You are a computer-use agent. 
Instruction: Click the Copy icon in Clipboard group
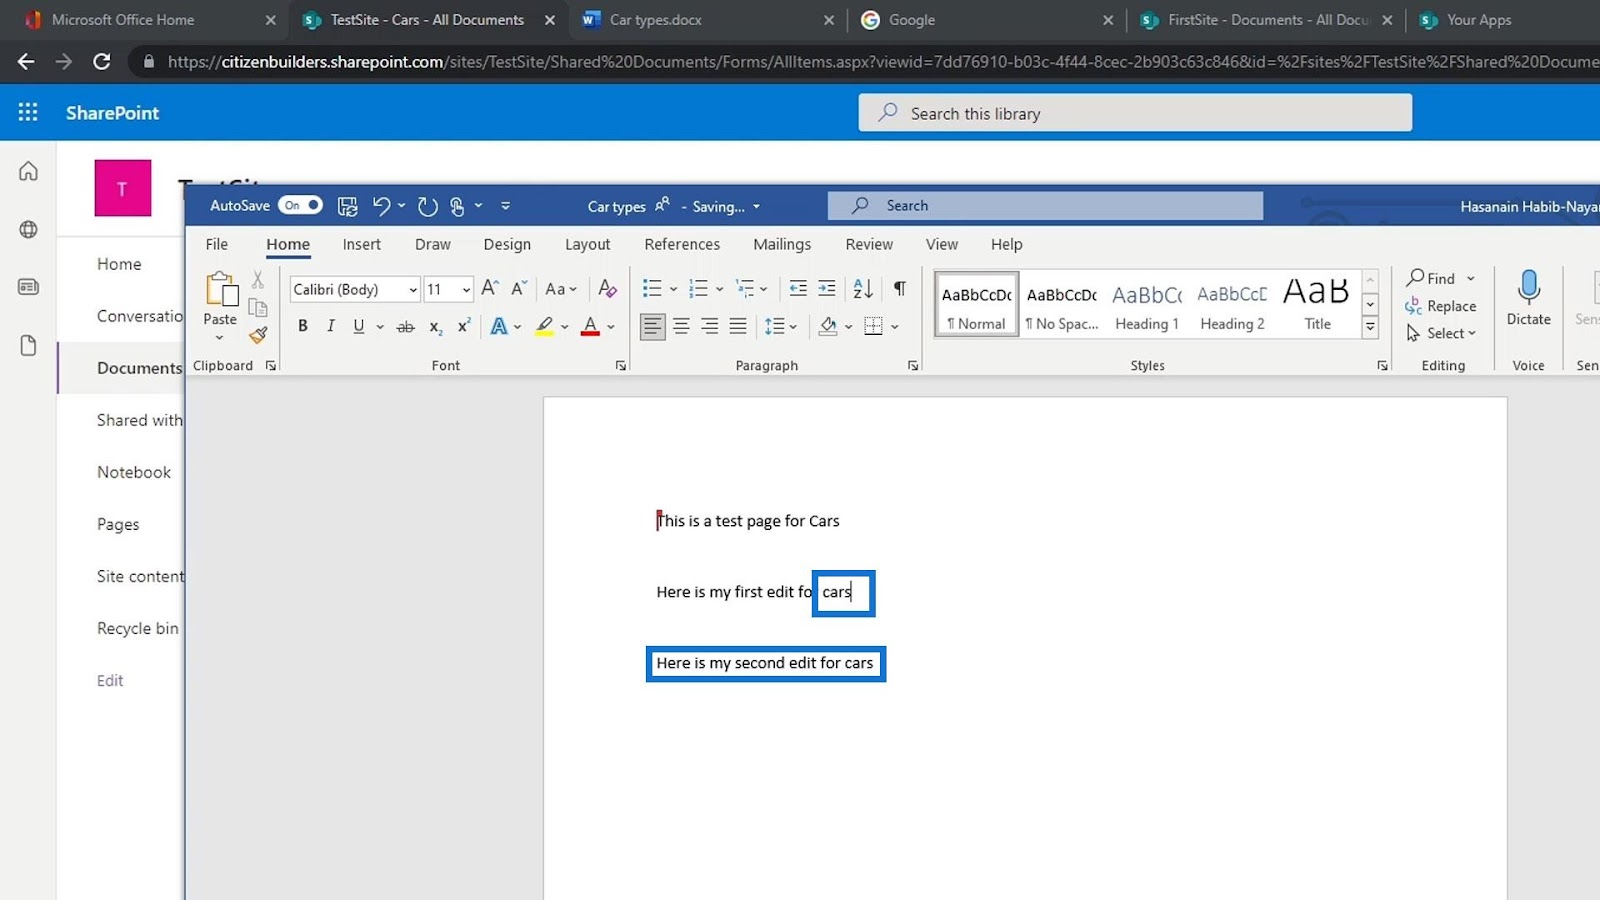pyautogui.click(x=258, y=307)
